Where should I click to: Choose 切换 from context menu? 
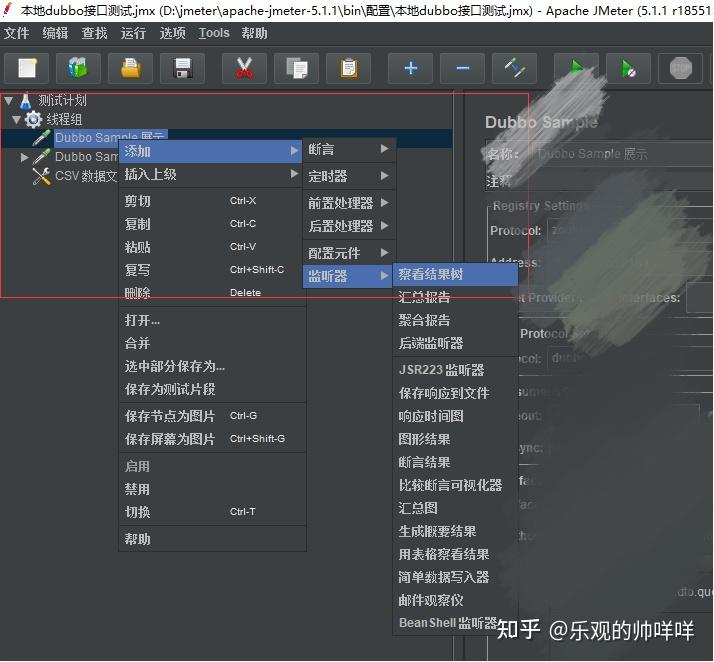pos(212,512)
